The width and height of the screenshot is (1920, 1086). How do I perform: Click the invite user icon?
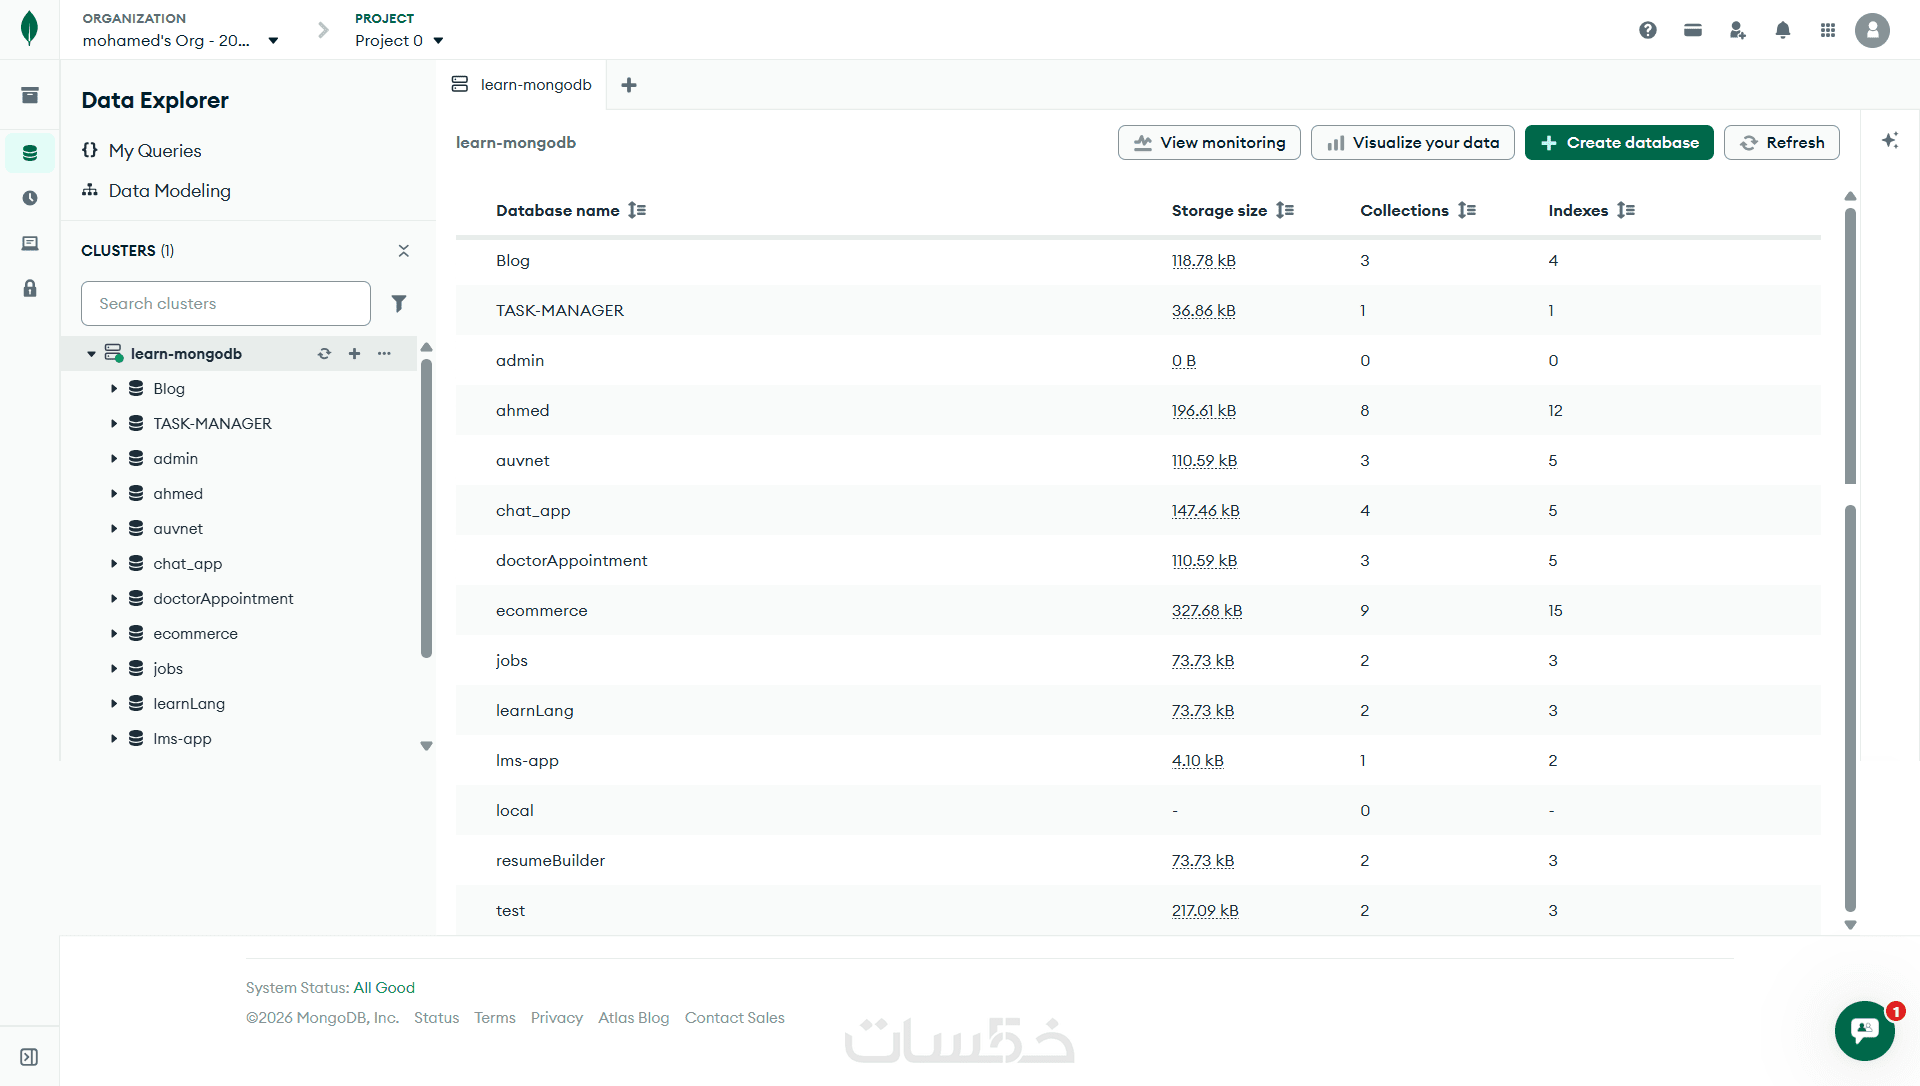click(x=1737, y=30)
